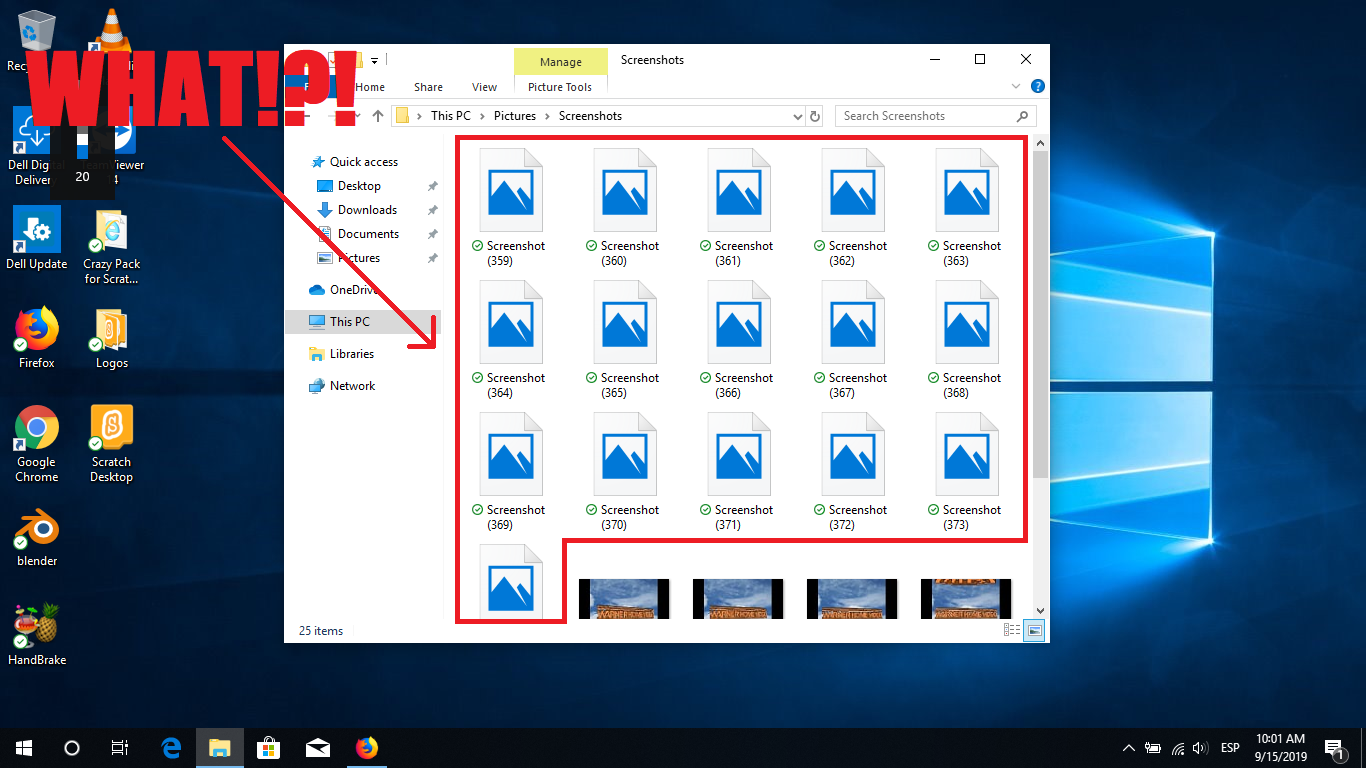Select the blender desktop shortcut
Screen dimensions: 1366x768
37,536
